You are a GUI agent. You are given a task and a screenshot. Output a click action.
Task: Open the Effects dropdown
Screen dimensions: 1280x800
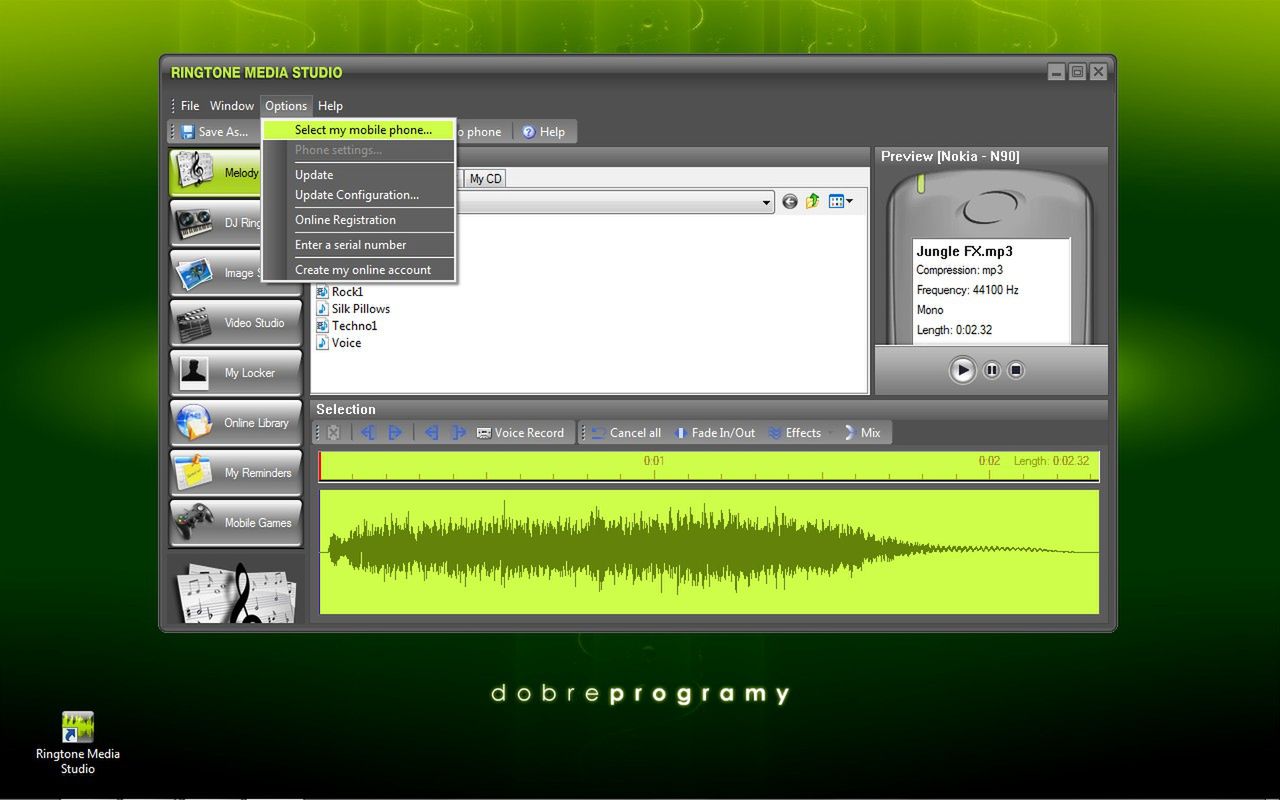pos(803,433)
